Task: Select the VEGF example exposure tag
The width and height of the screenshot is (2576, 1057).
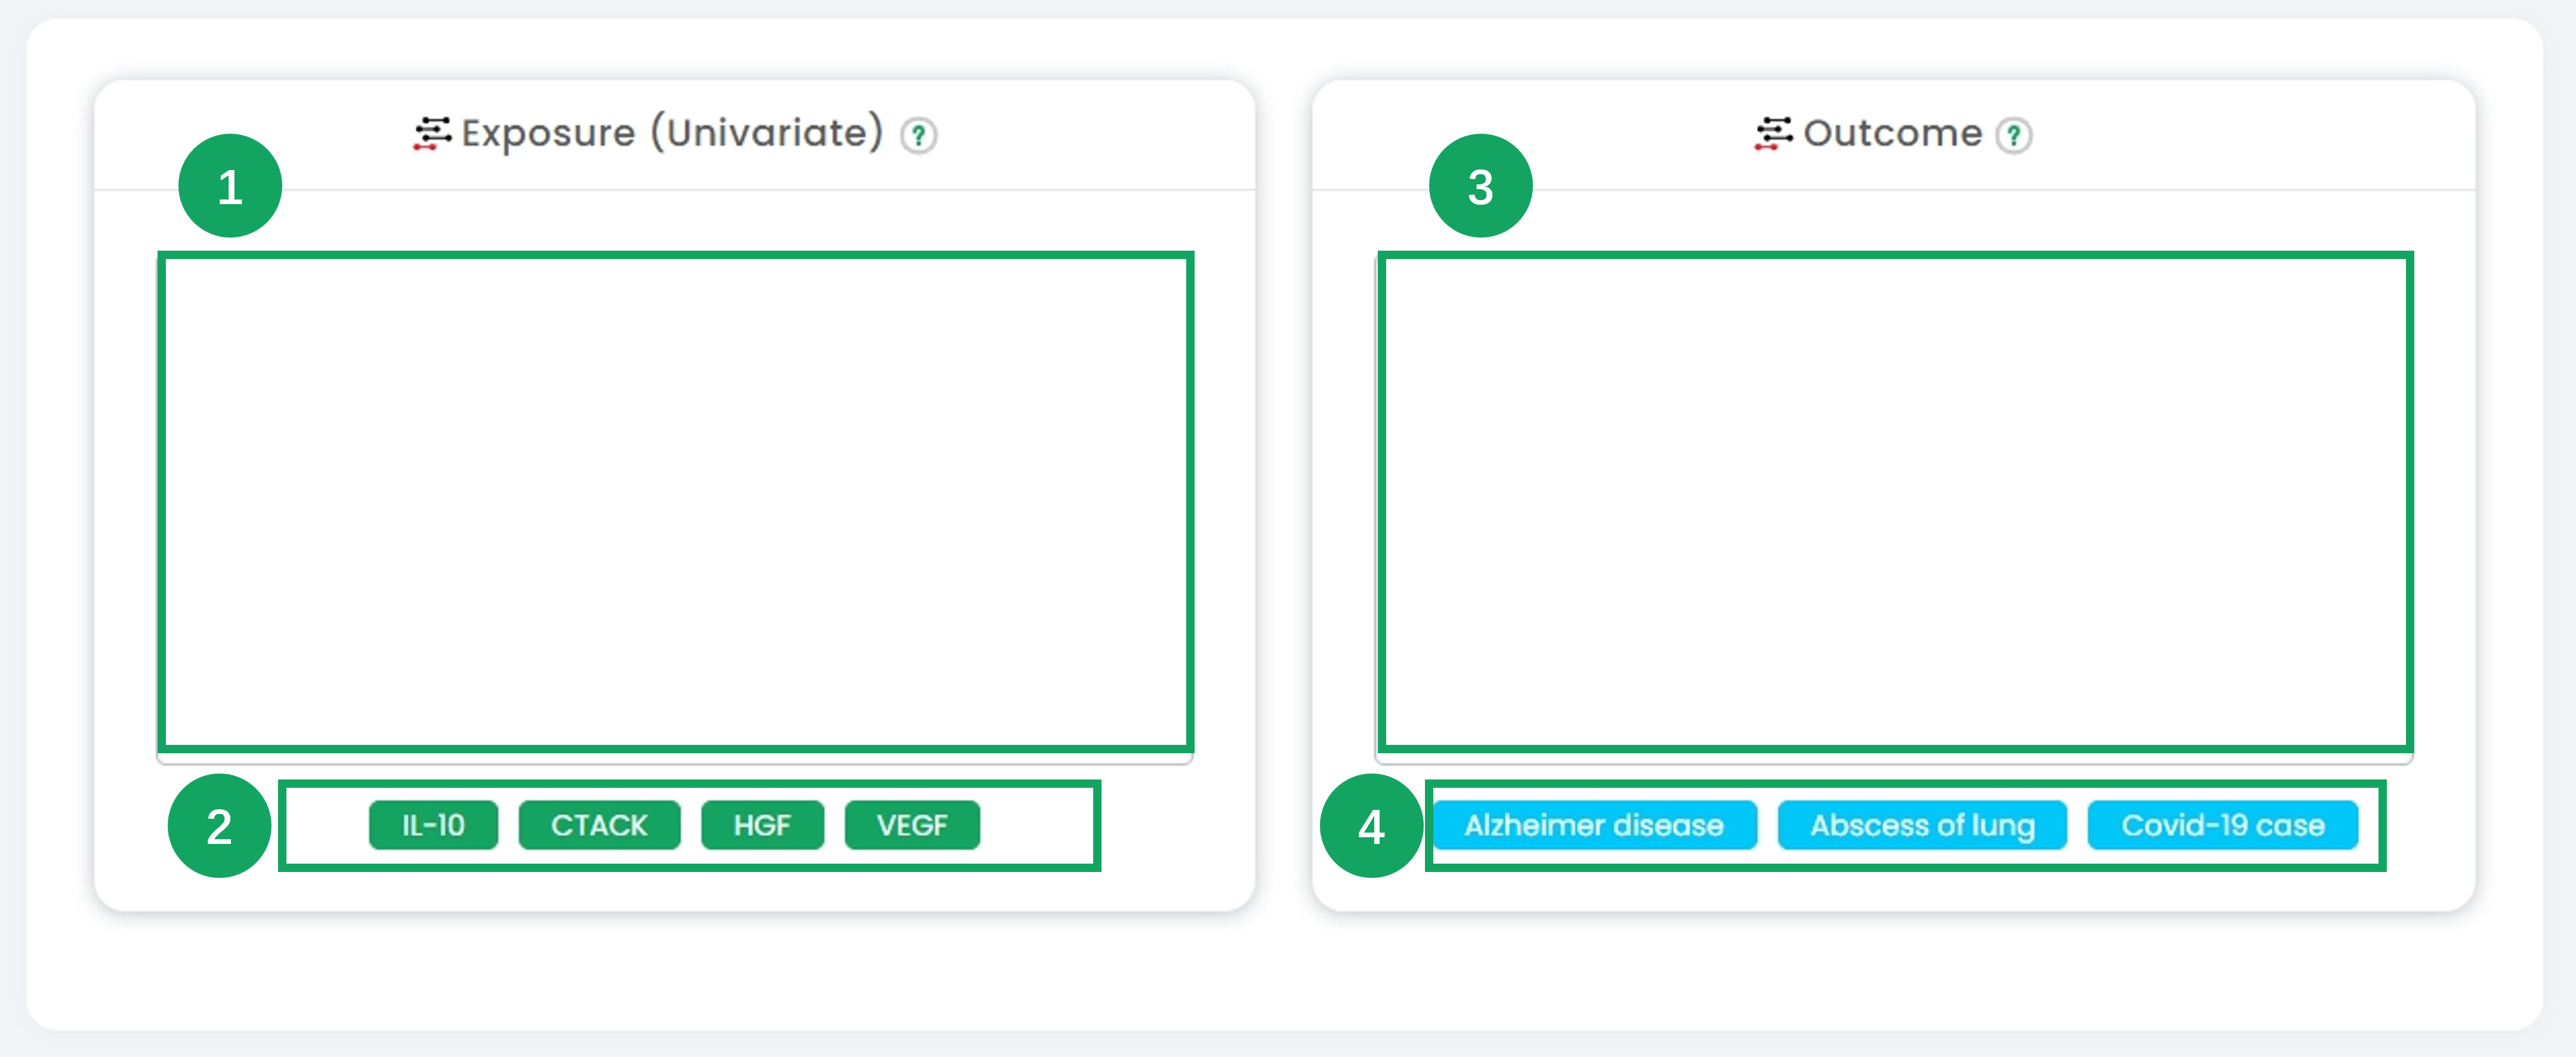Action: [x=912, y=825]
